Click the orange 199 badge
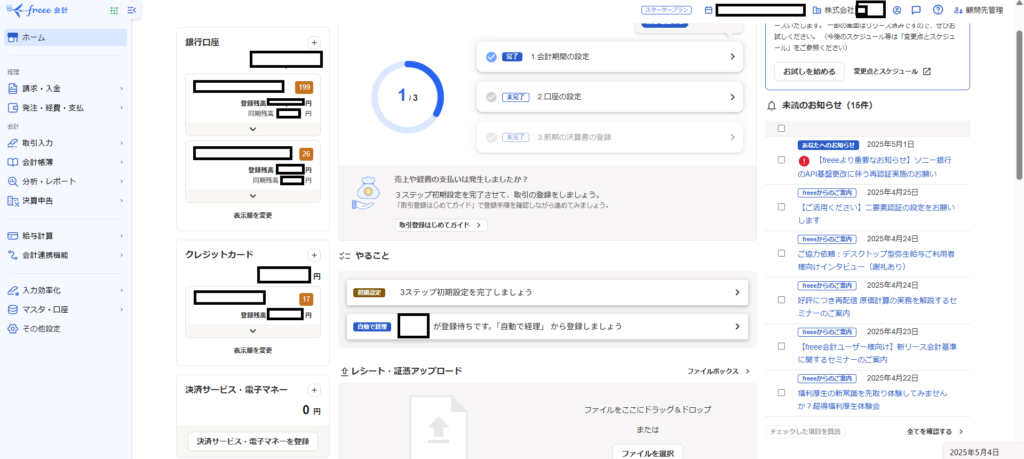The width and height of the screenshot is (1024, 459). click(x=304, y=87)
